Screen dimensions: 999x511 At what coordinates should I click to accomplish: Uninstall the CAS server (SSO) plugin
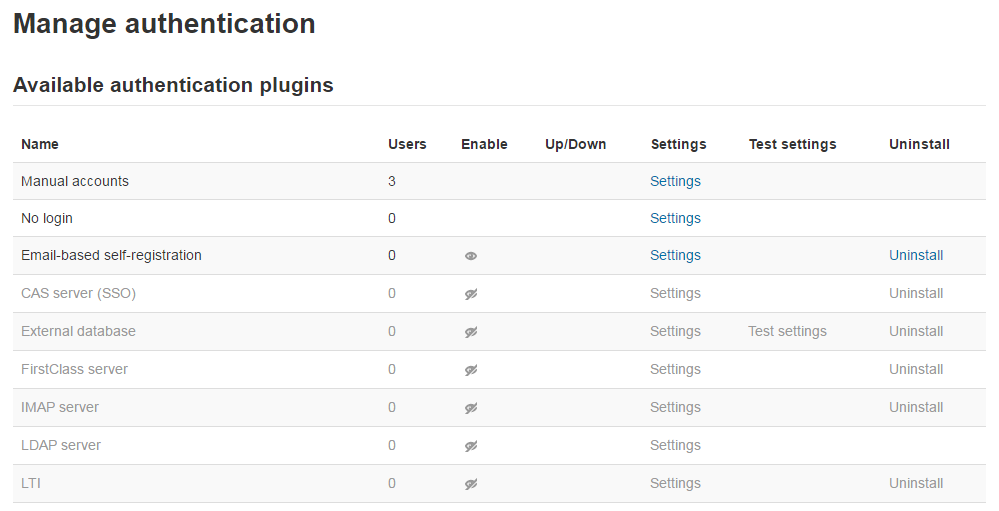[916, 293]
